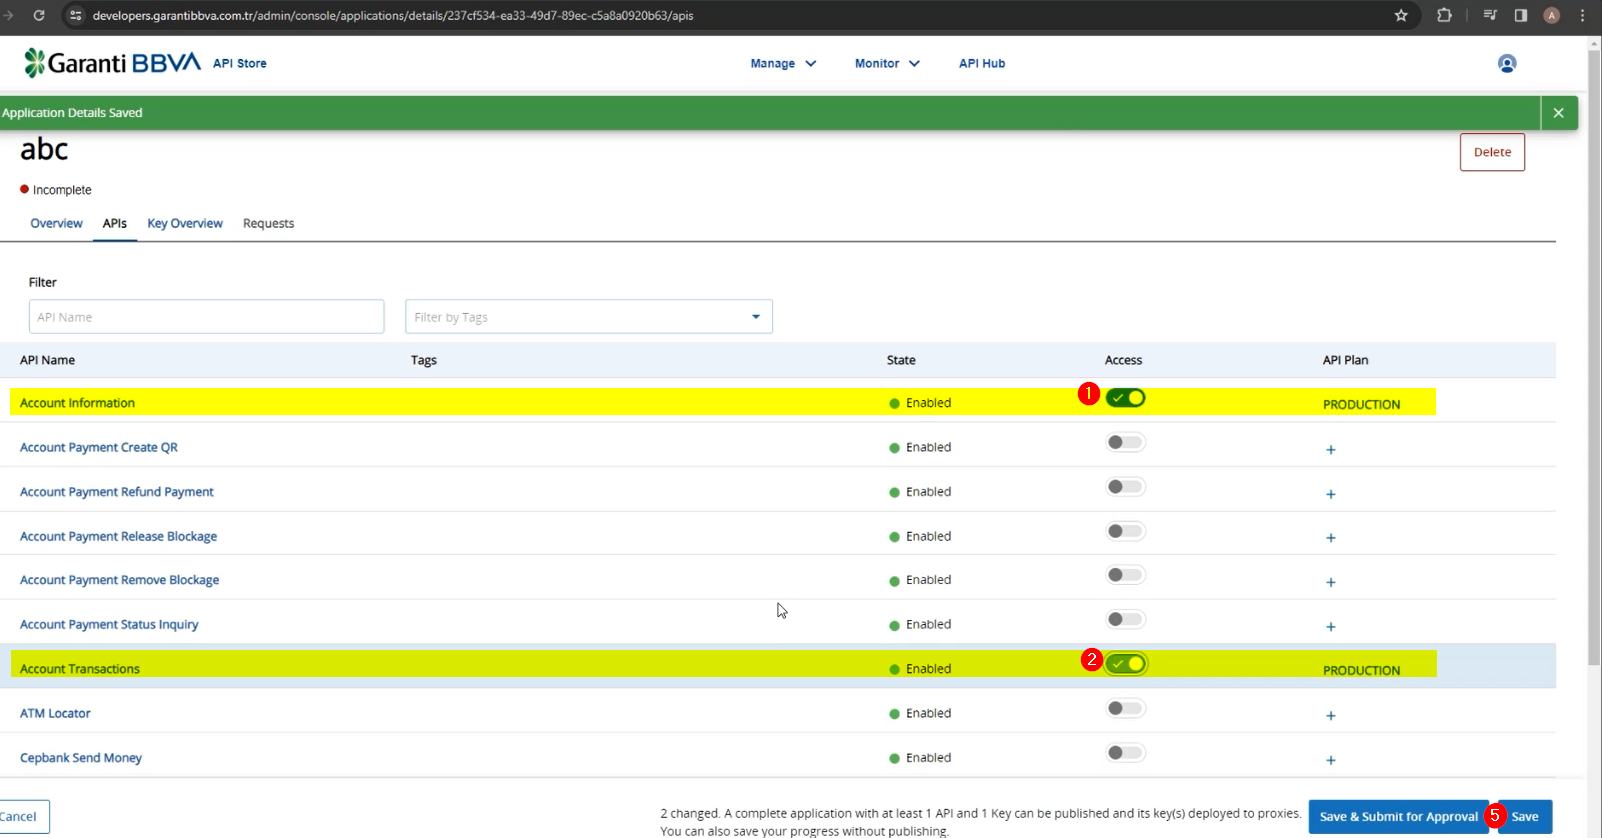Enable access for Account Payment Create QR
The width and height of the screenshot is (1602, 838).
(x=1126, y=442)
